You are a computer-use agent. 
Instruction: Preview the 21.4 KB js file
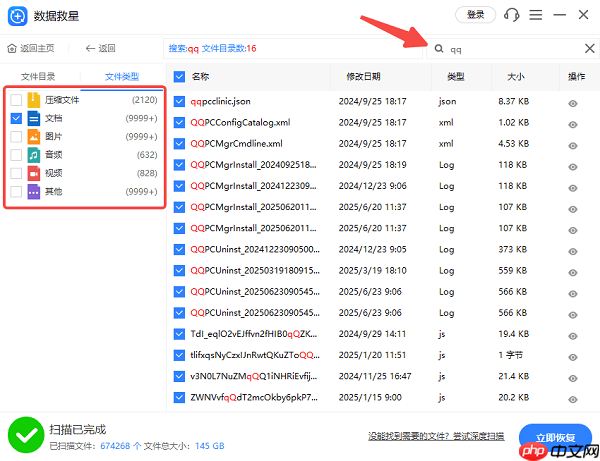tap(572, 378)
